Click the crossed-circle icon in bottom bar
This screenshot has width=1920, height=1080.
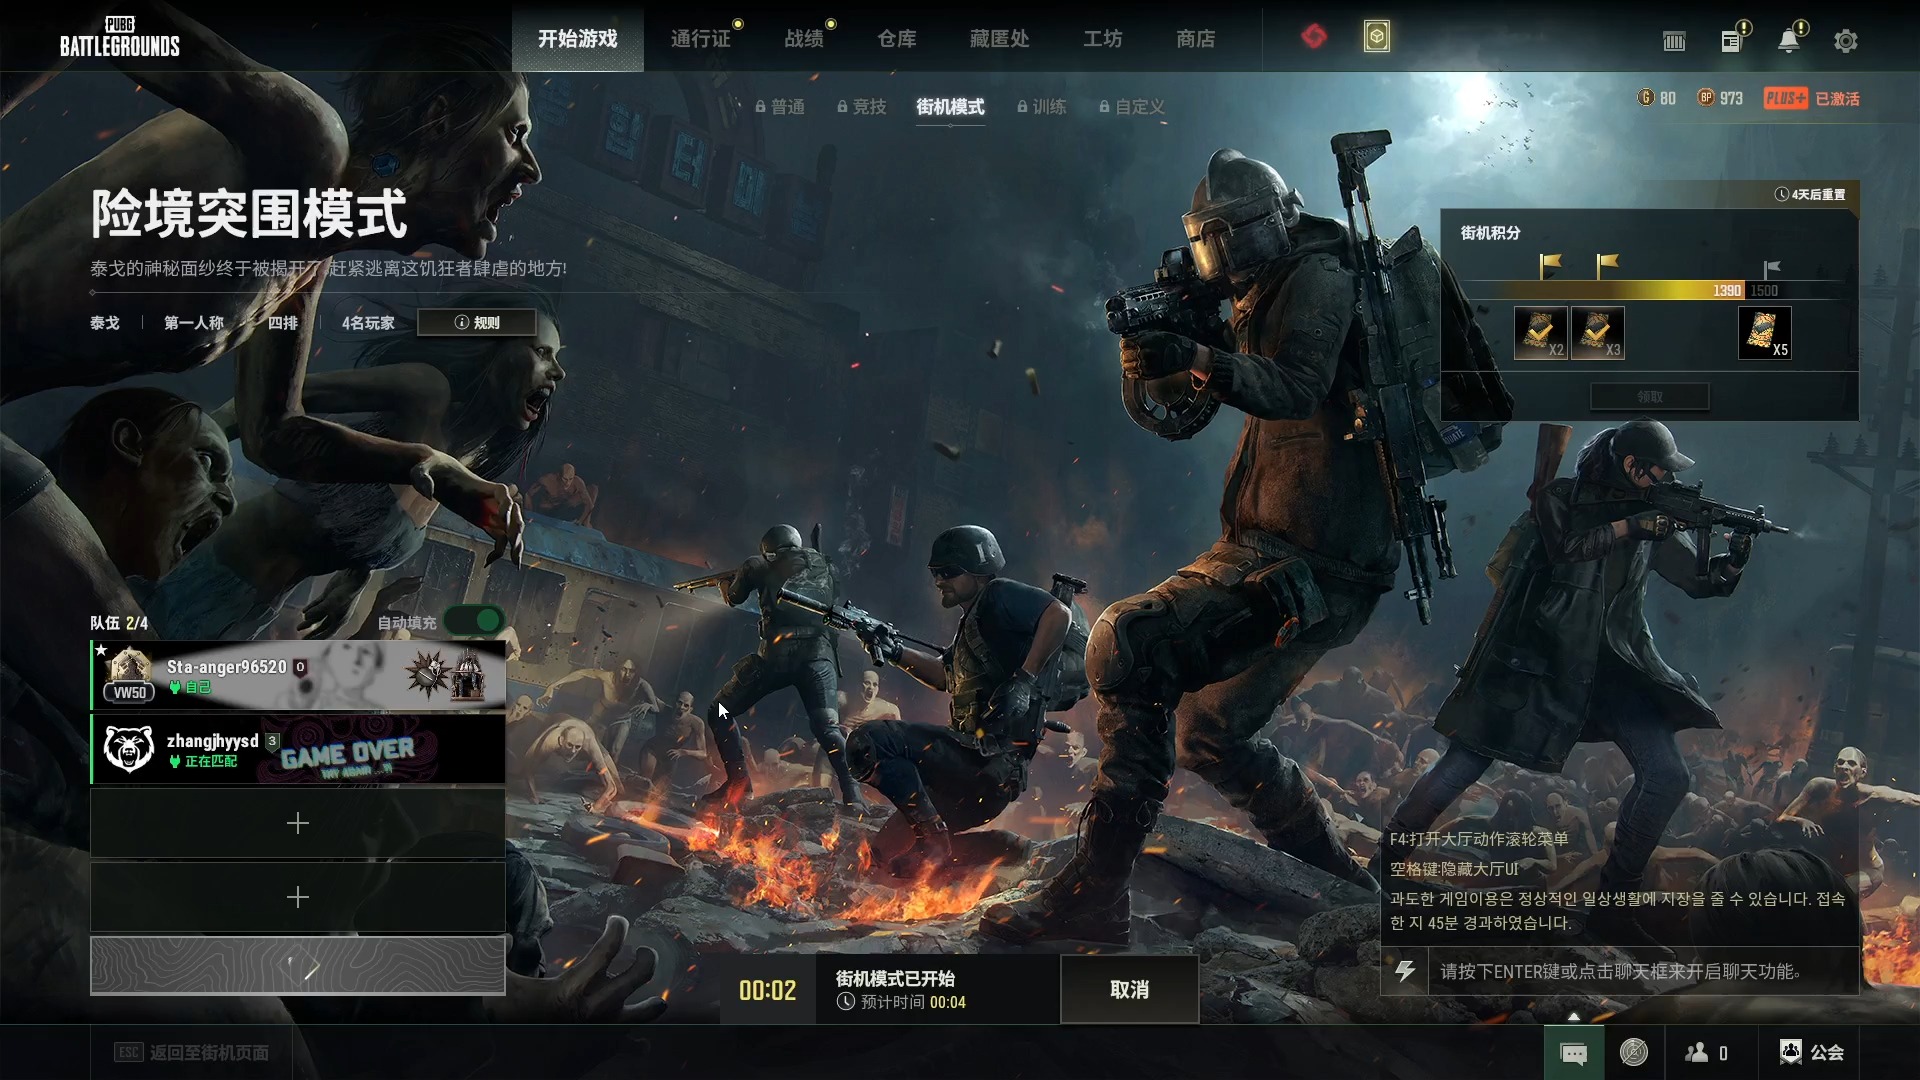pyautogui.click(x=1634, y=1052)
